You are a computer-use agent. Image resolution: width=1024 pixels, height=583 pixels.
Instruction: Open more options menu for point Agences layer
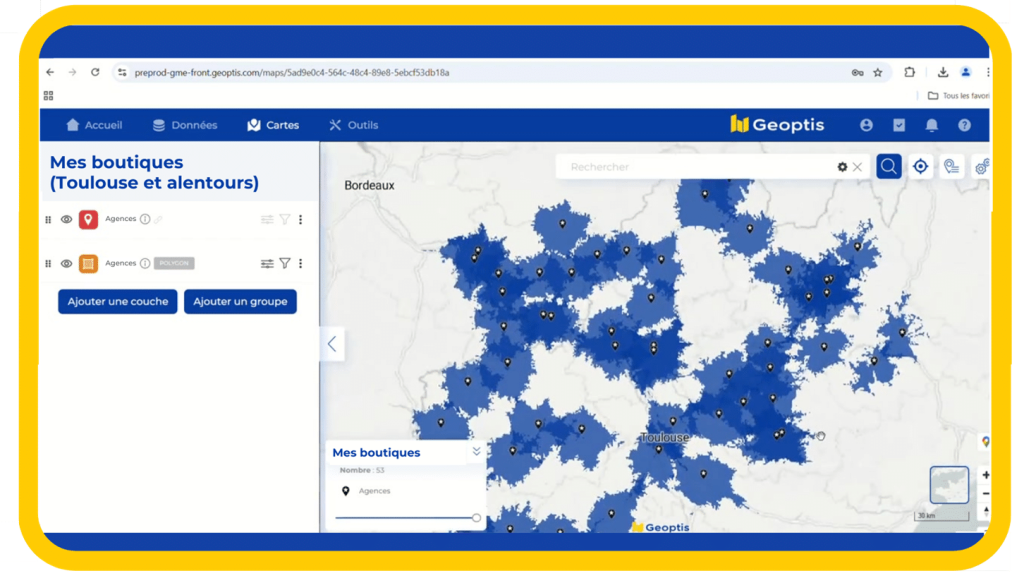pos(301,219)
